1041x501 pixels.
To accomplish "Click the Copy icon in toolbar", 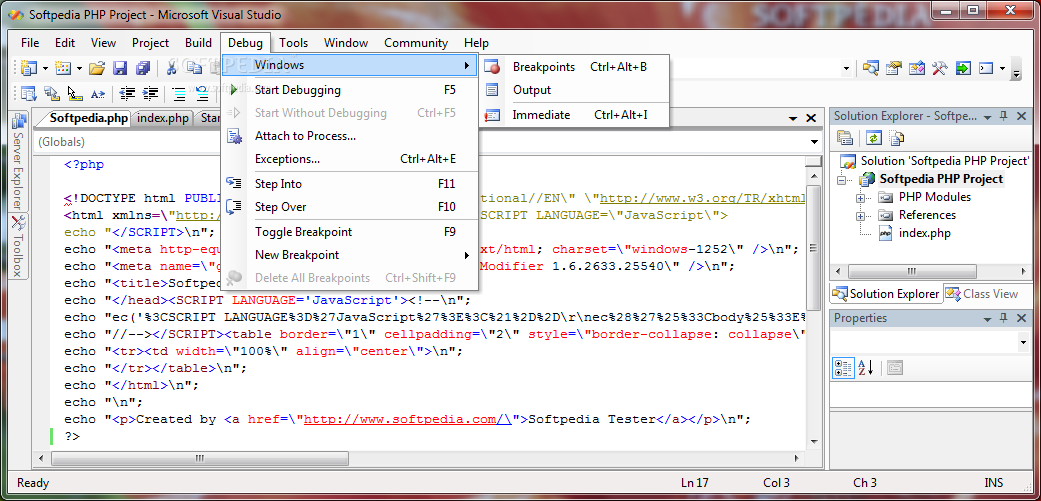I will tap(194, 66).
